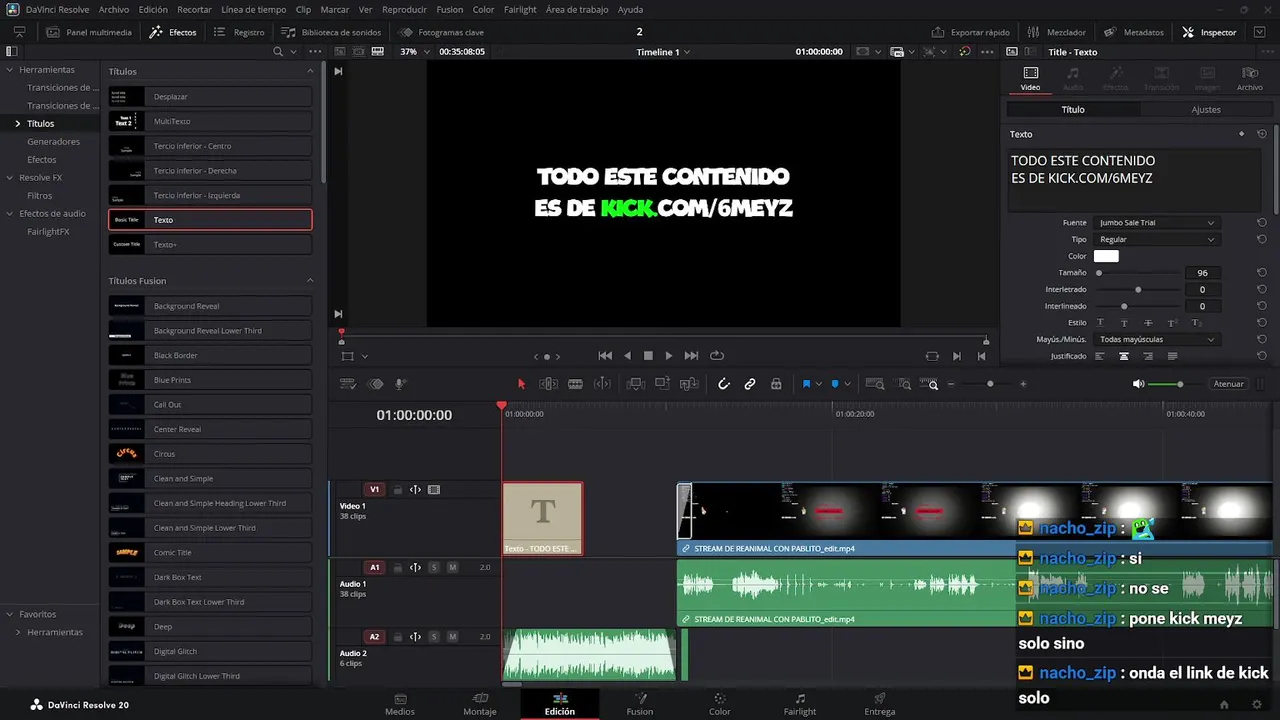Toggle Loop playback button

pos(717,356)
